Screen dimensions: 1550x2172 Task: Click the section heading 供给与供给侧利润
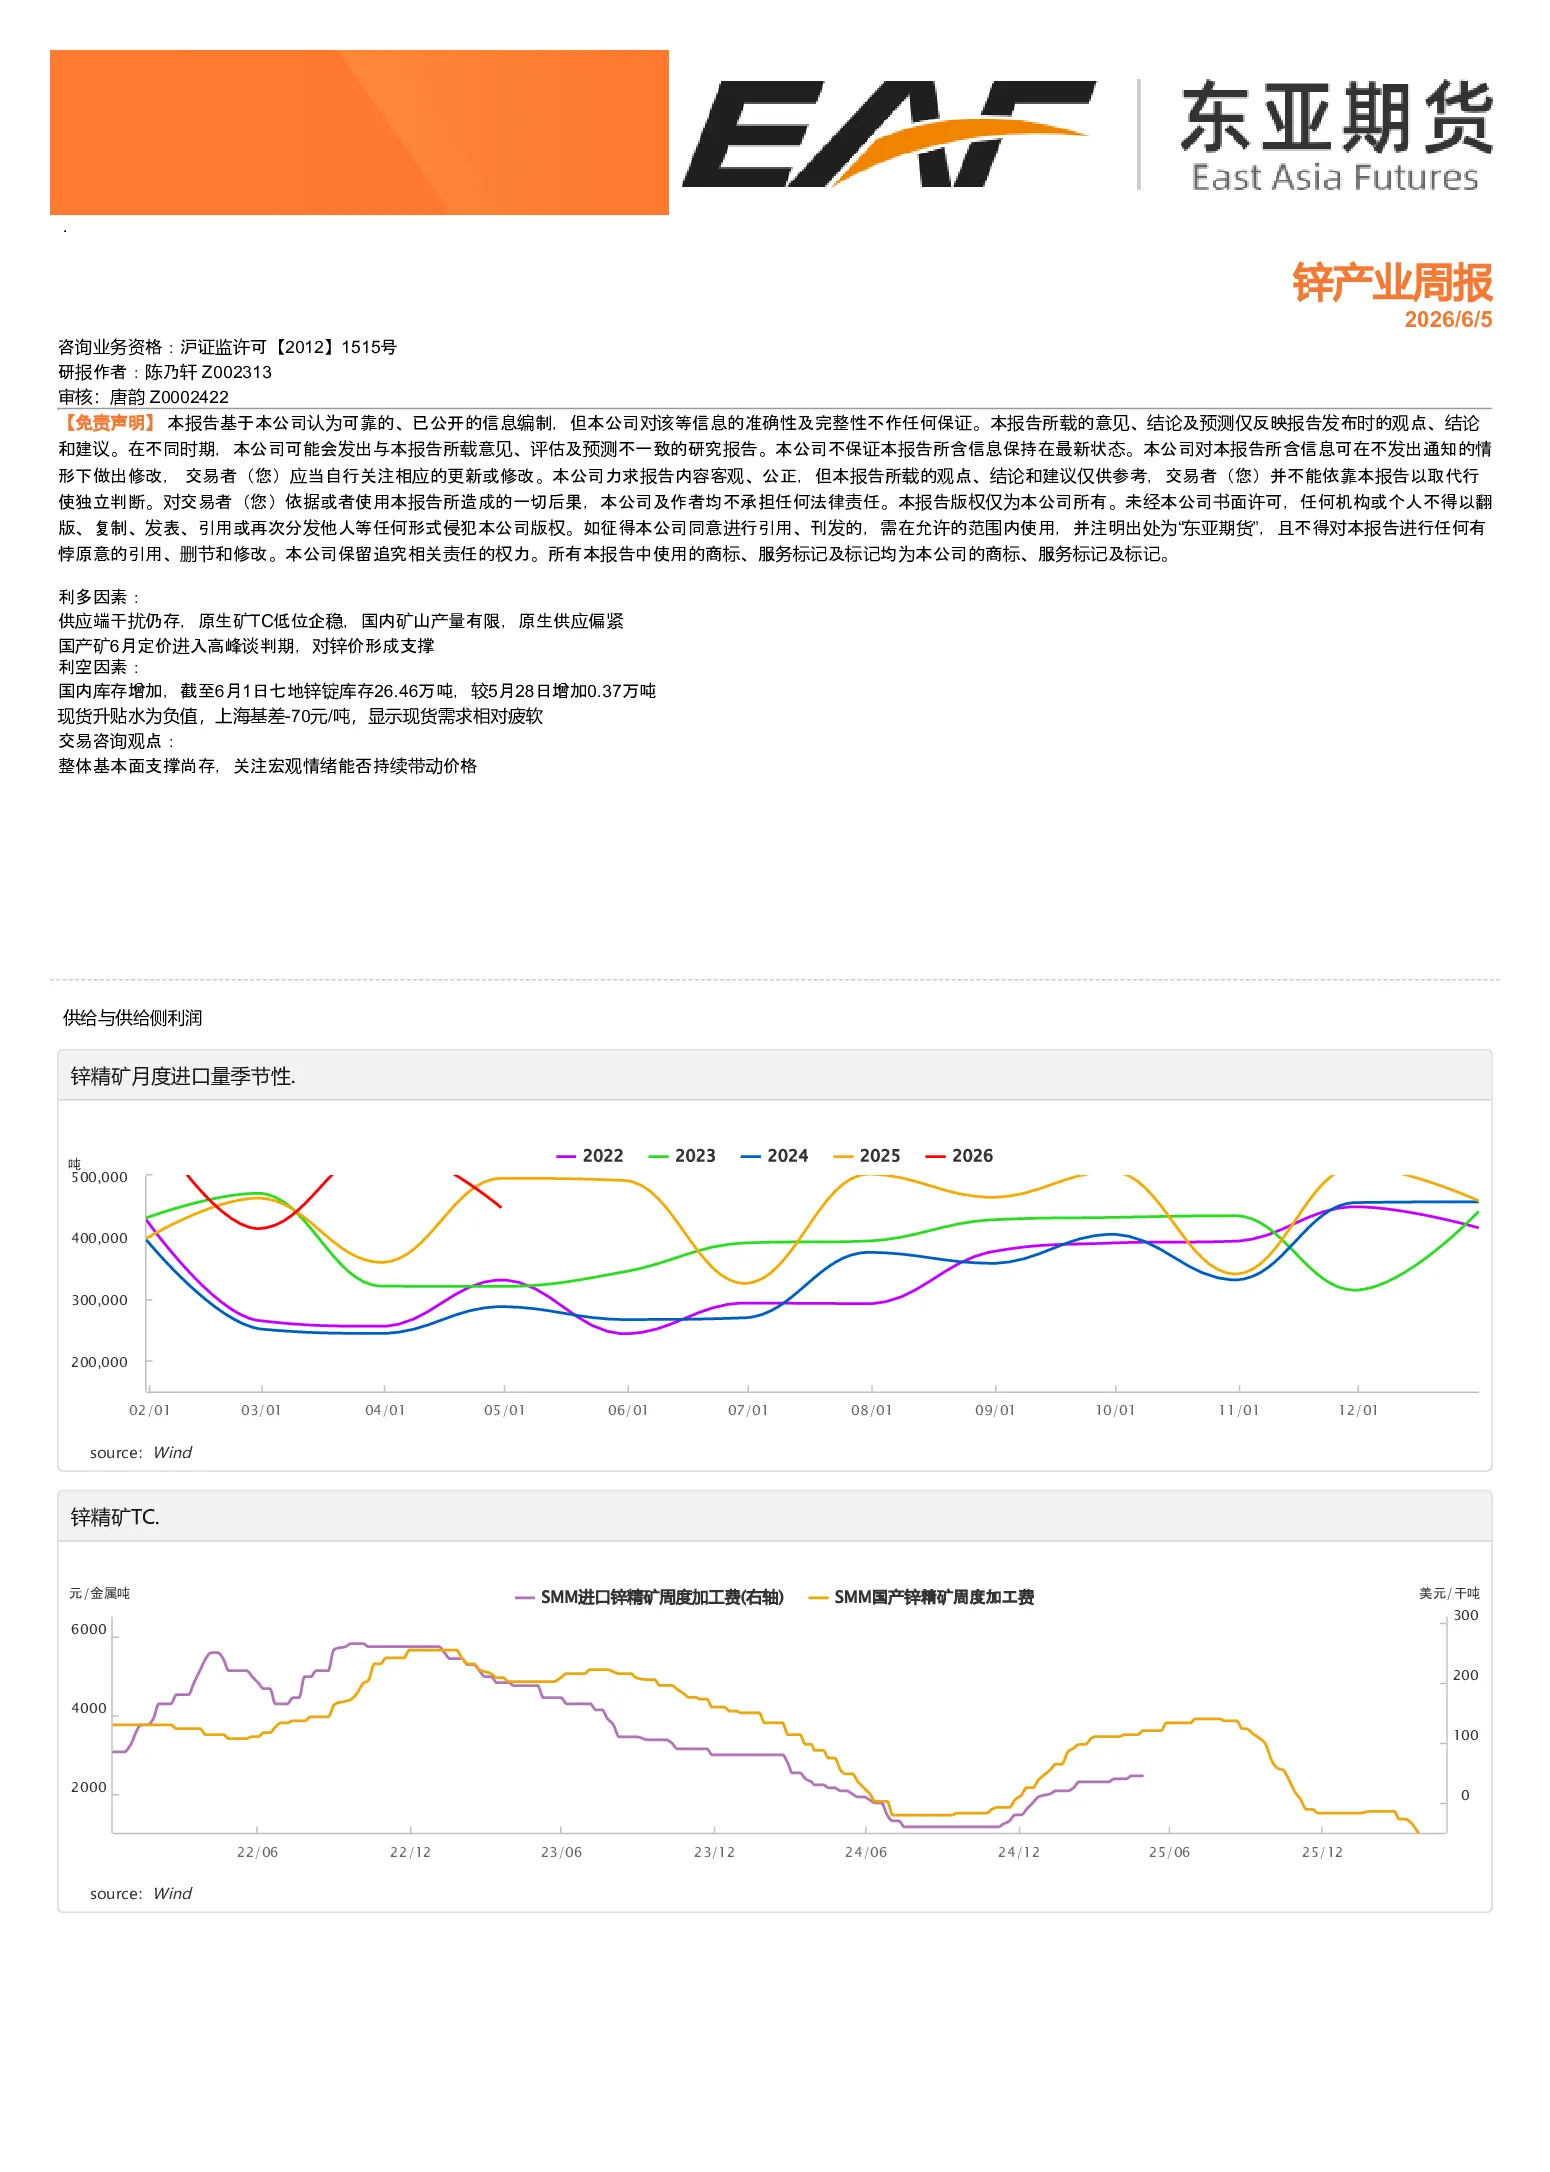click(132, 1018)
